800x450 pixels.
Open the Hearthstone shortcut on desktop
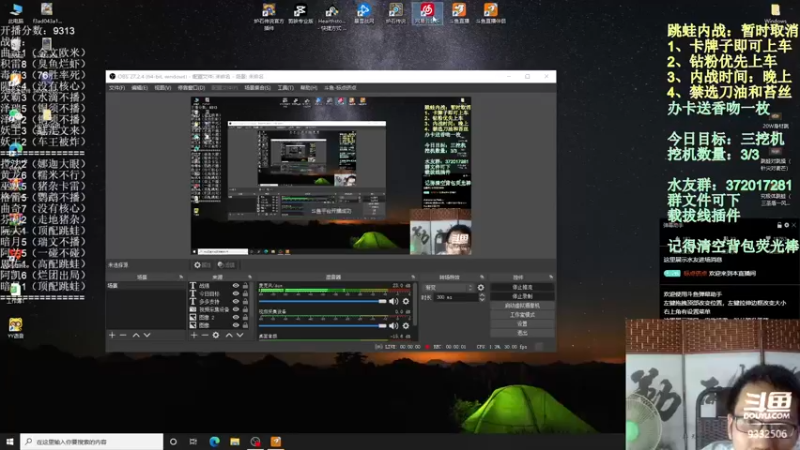[332, 16]
